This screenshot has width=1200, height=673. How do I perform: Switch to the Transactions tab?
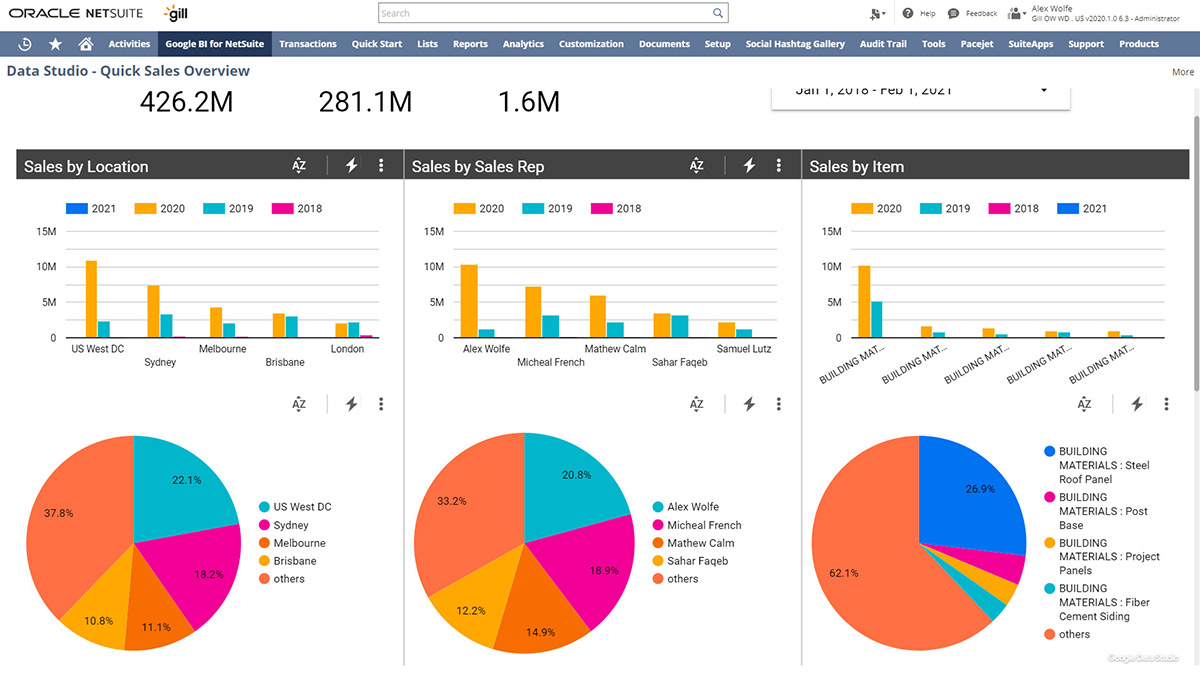click(x=307, y=44)
